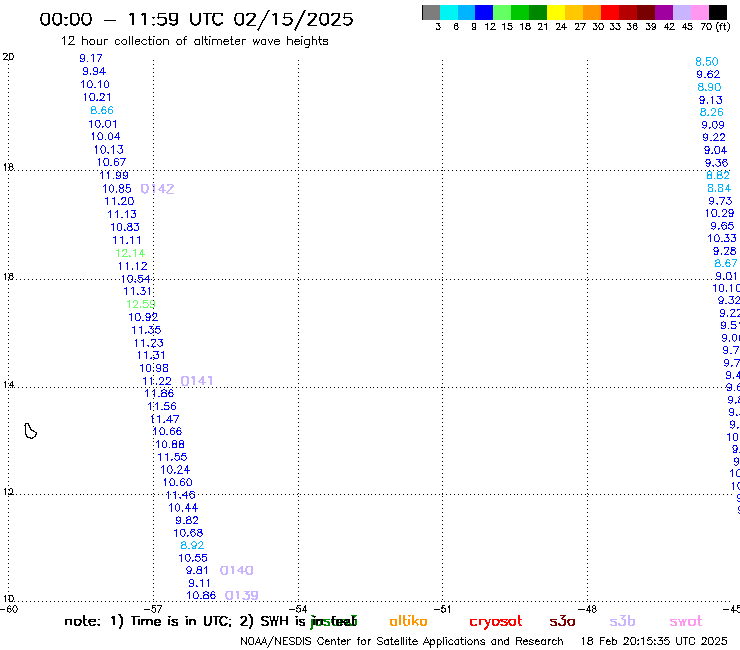Select the 9.62 value on right track
740x650 pixels.
click(x=708, y=74)
